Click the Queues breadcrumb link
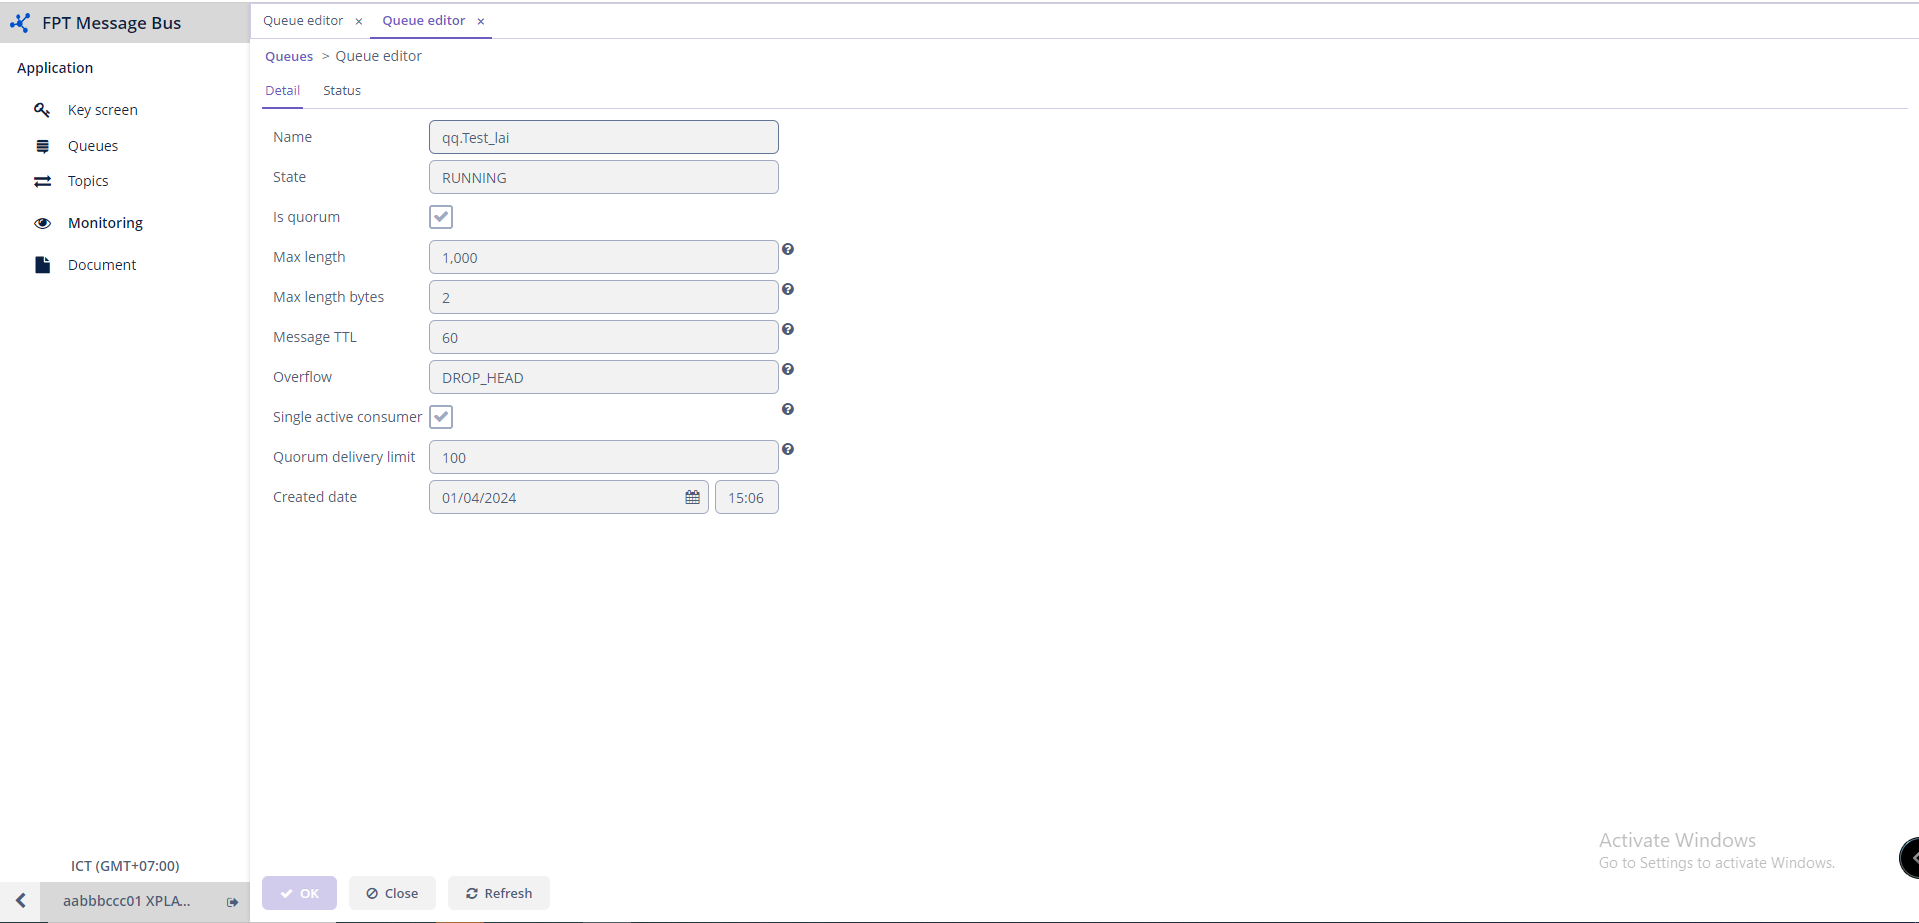The image size is (1919, 923). point(289,57)
